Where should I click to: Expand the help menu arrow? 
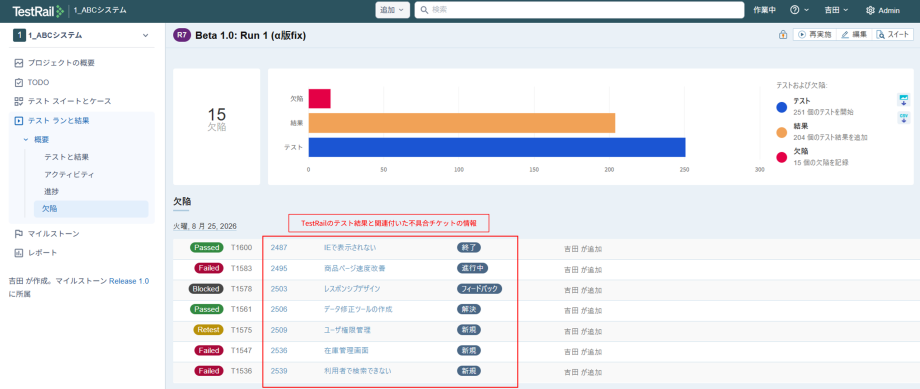click(x=806, y=10)
